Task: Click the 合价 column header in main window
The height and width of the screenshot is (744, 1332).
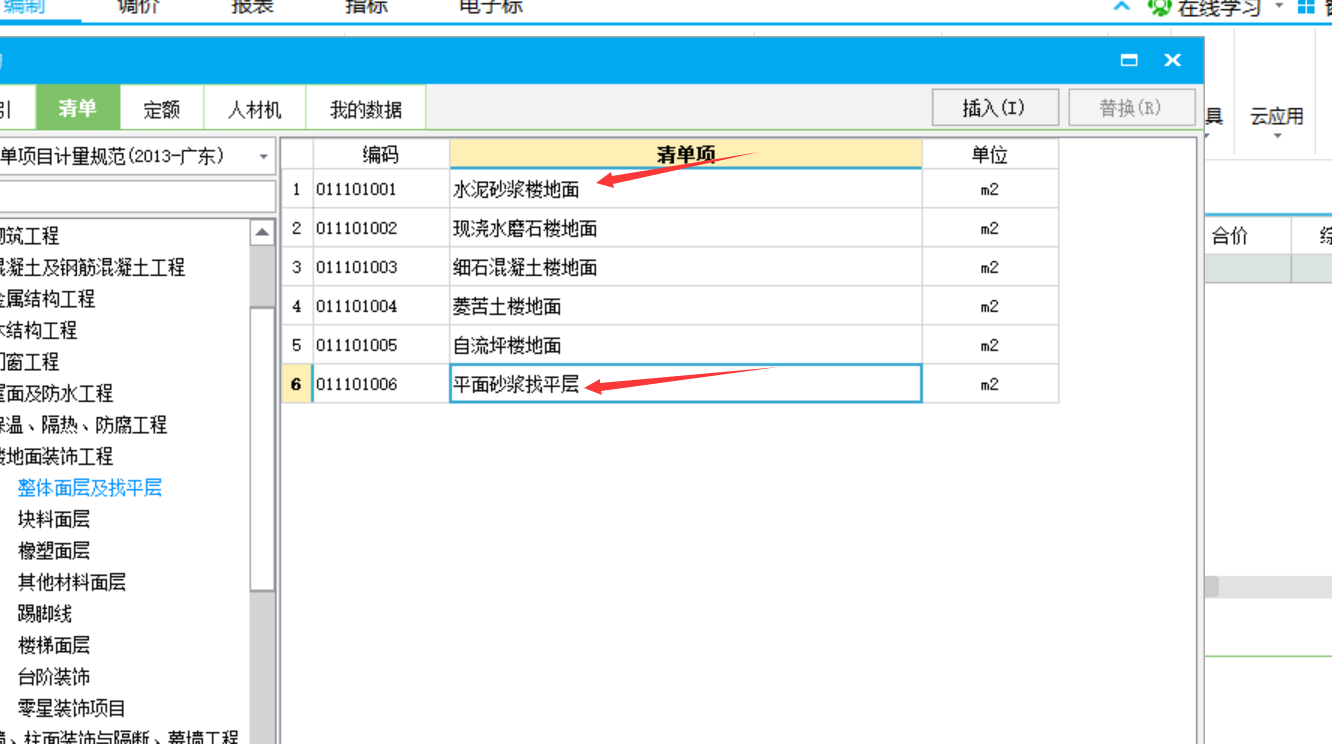Action: 1229,236
